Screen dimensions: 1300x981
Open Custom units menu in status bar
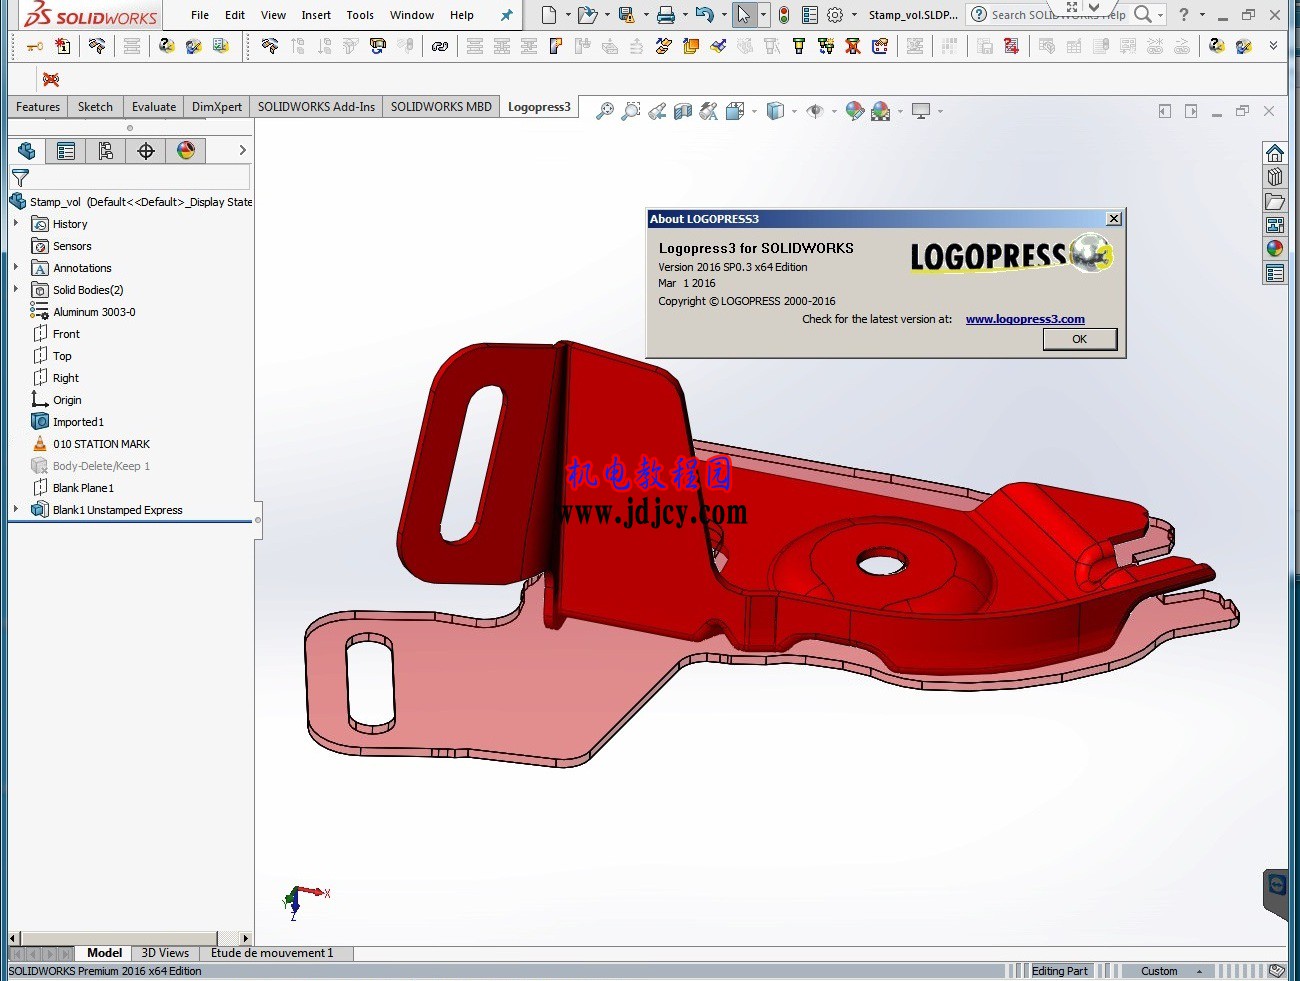coord(1170,971)
